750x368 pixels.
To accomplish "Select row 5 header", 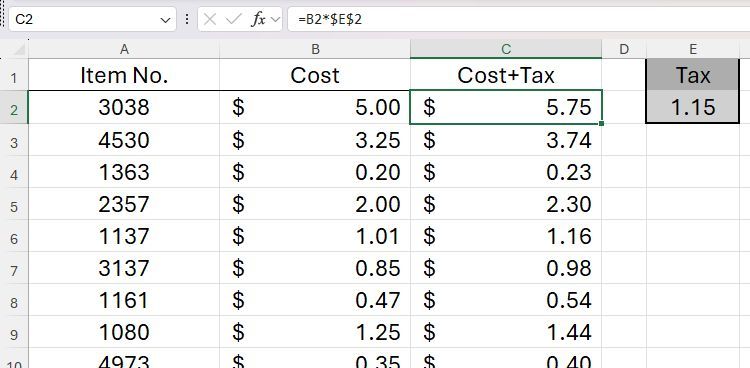I will click(14, 206).
